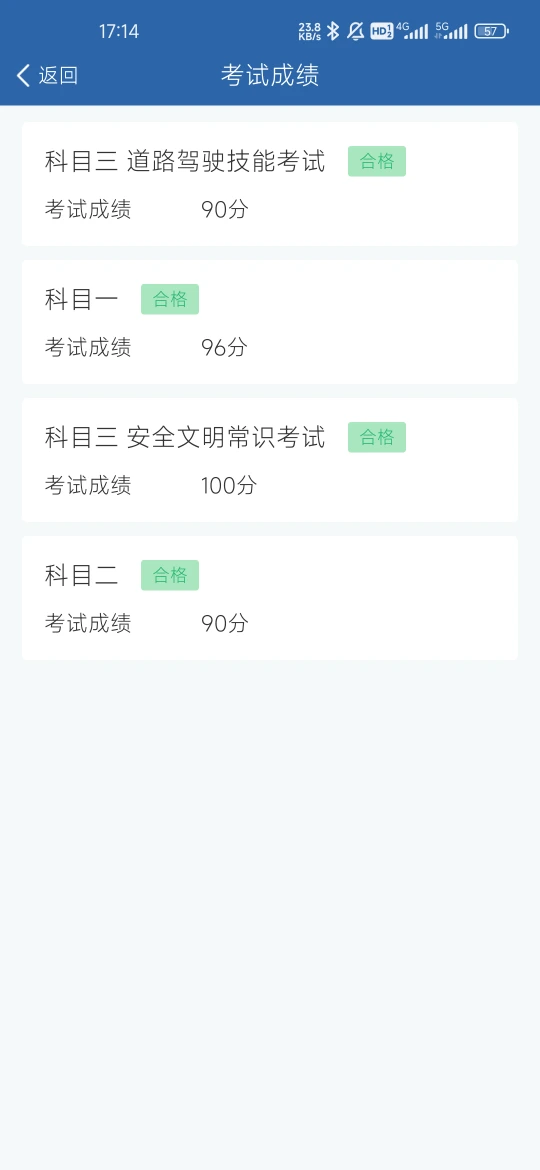Open 科目三 道路驾驶技能考试 result card
The image size is (540, 1170).
(x=270, y=184)
